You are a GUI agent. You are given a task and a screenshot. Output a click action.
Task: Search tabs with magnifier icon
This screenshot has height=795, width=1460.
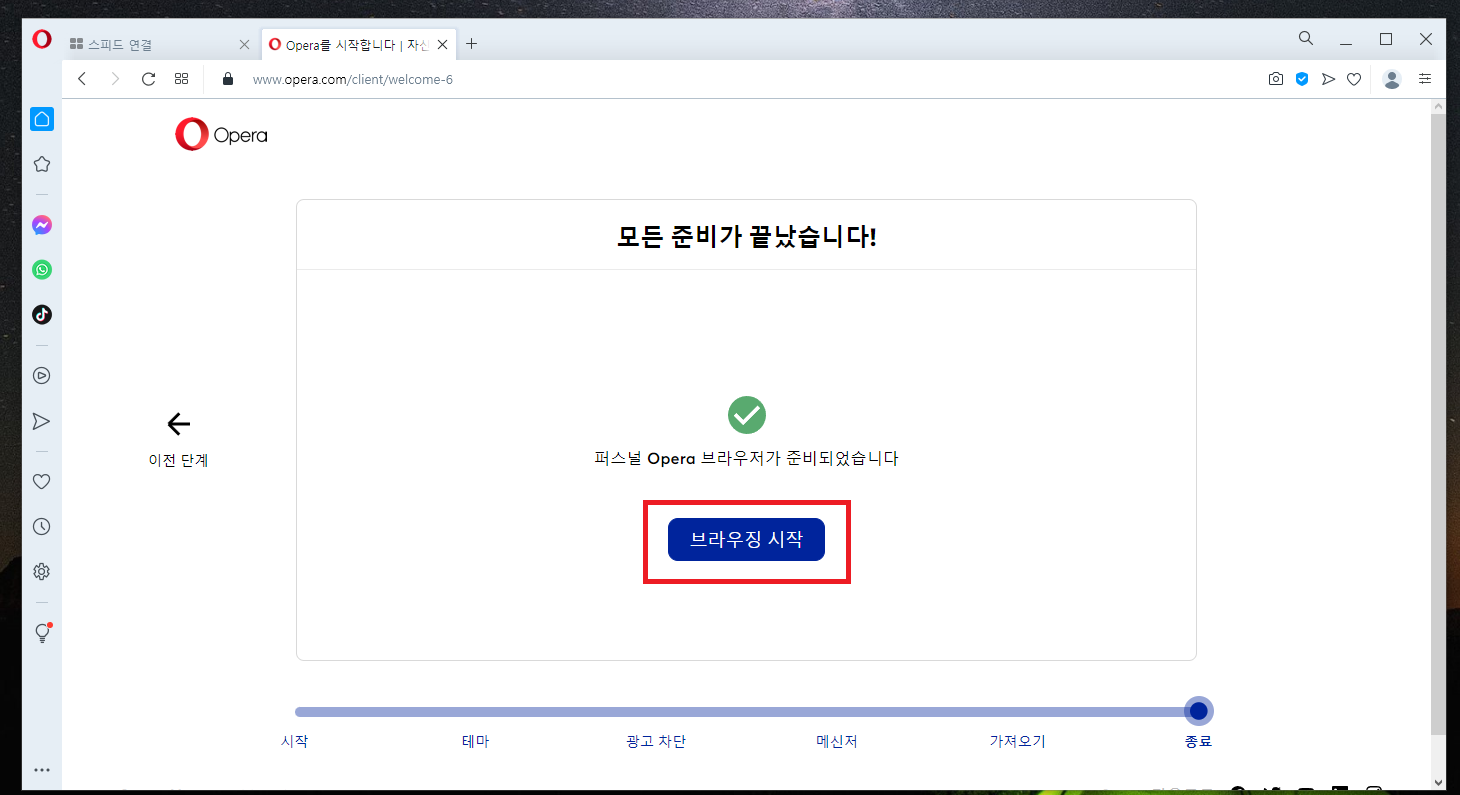pos(1306,38)
